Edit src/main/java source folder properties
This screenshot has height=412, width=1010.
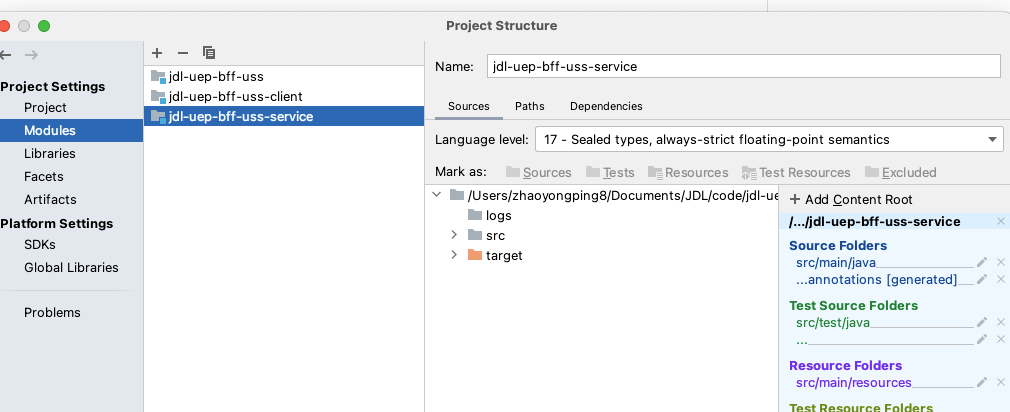point(982,262)
